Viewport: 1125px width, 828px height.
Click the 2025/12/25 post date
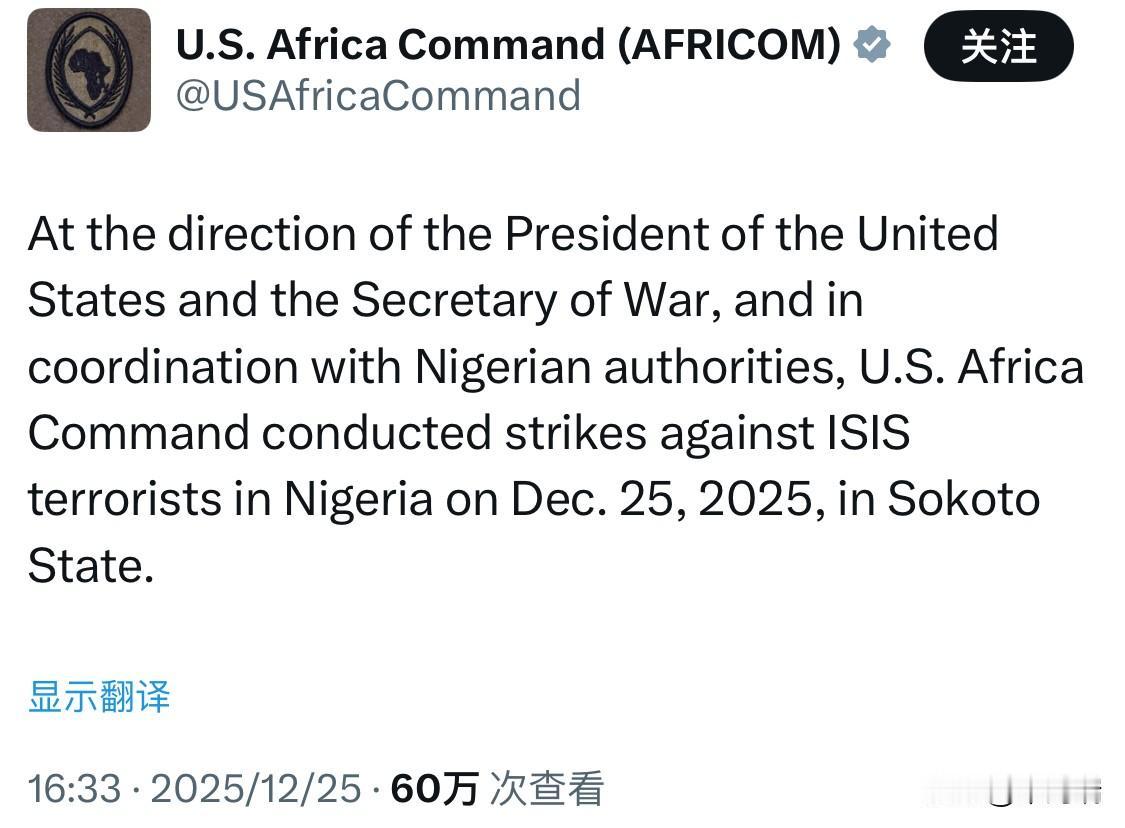[255, 789]
